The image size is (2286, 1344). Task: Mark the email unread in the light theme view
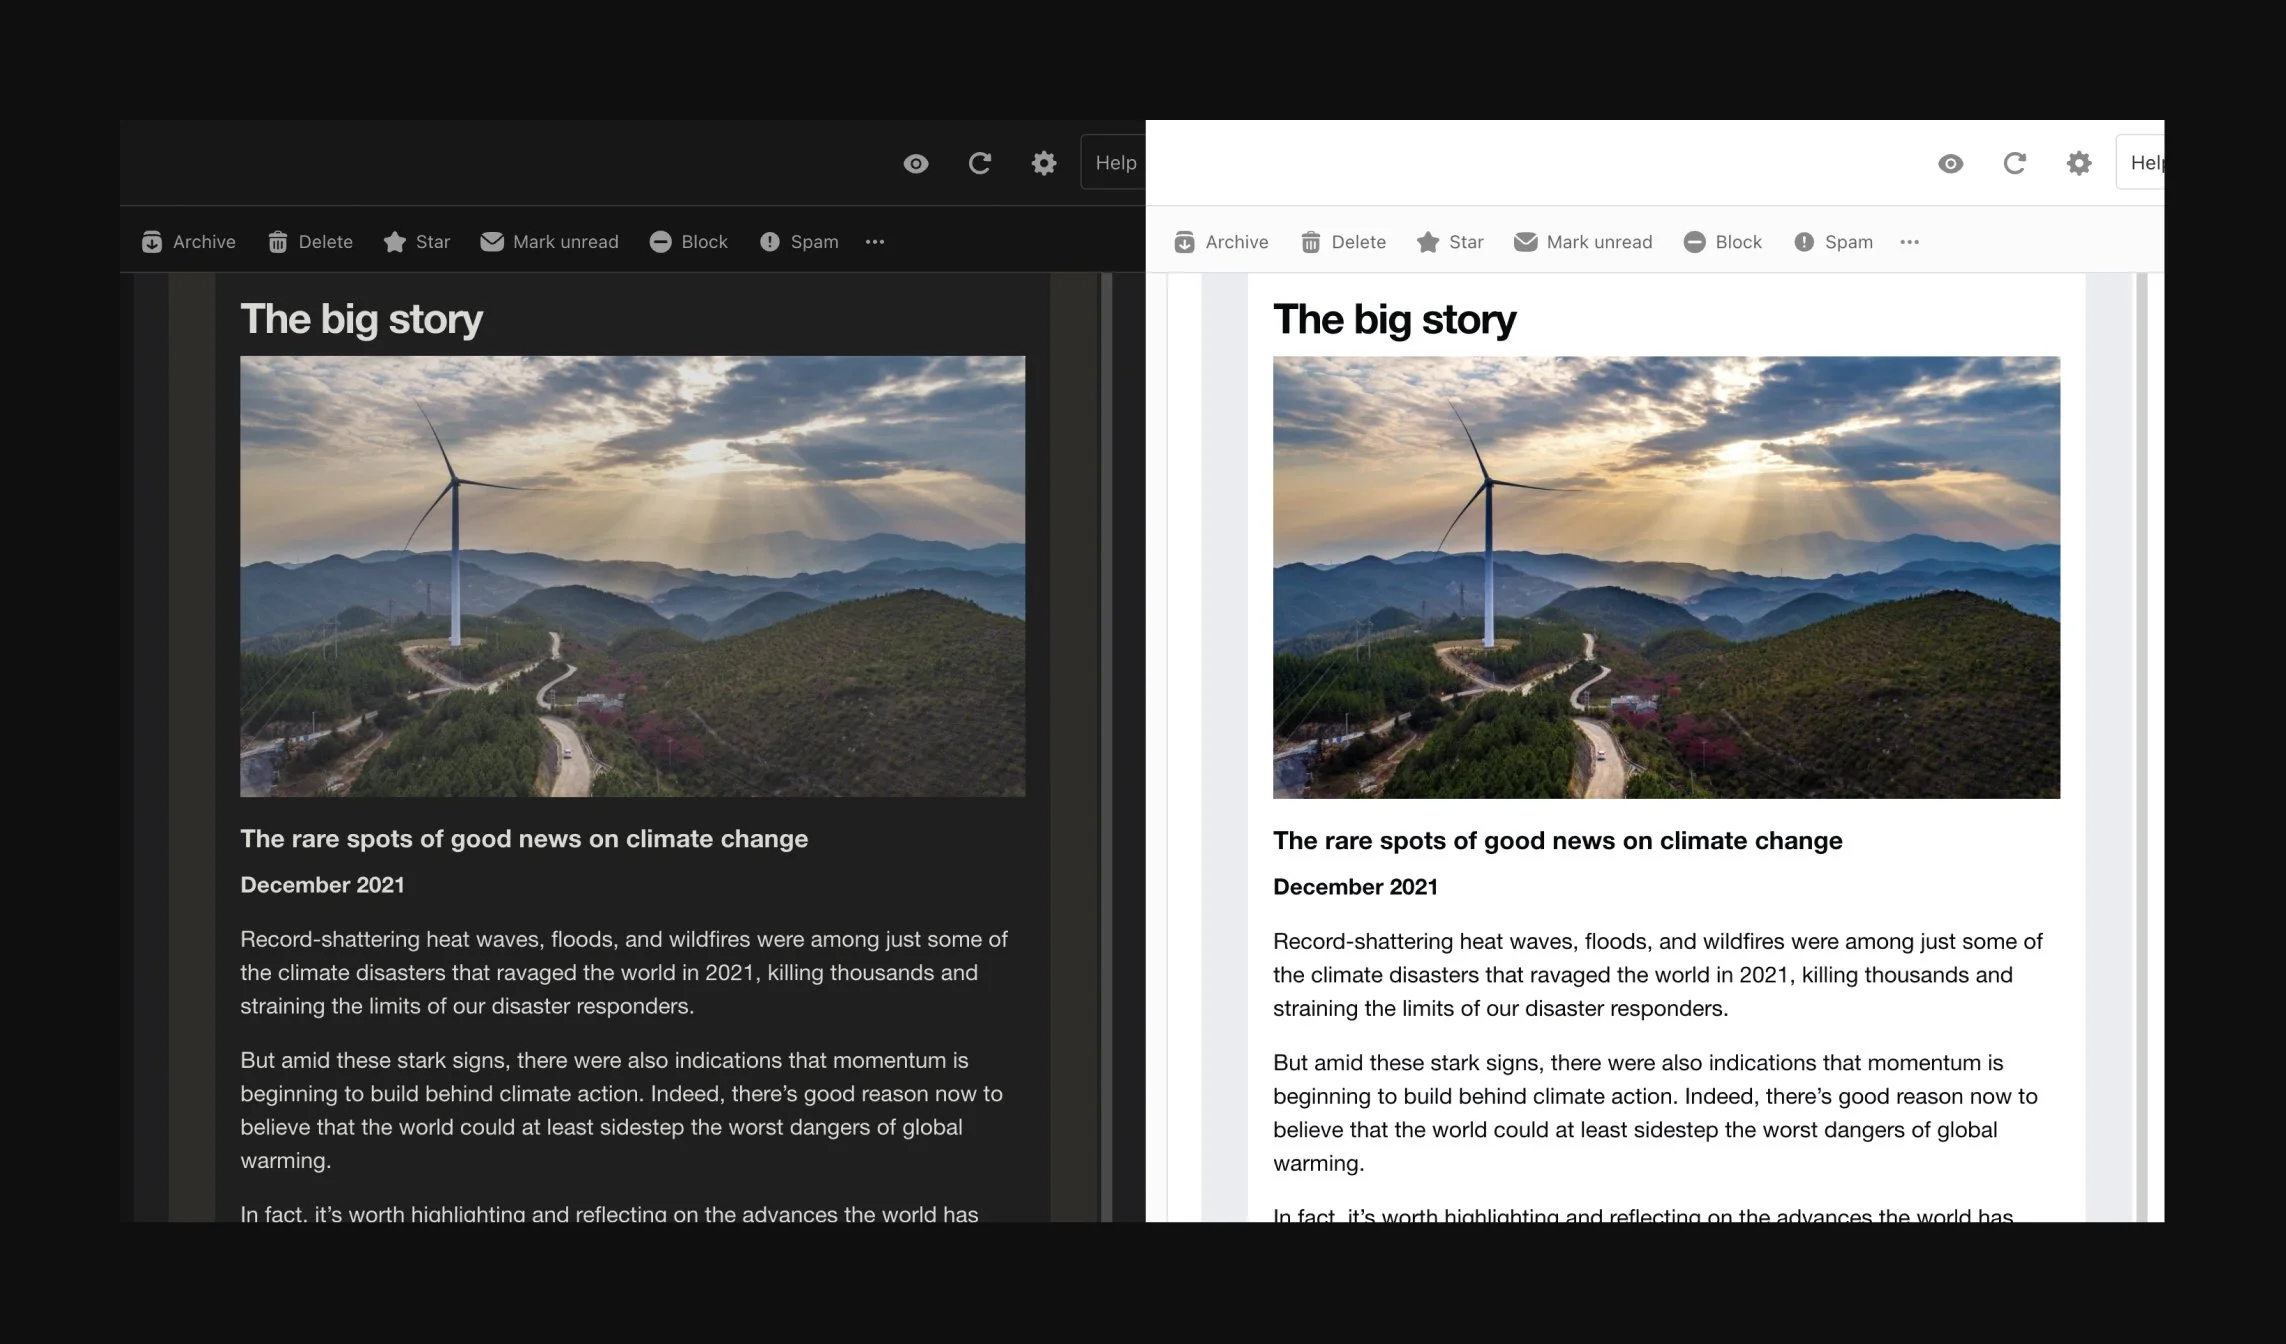click(1583, 241)
